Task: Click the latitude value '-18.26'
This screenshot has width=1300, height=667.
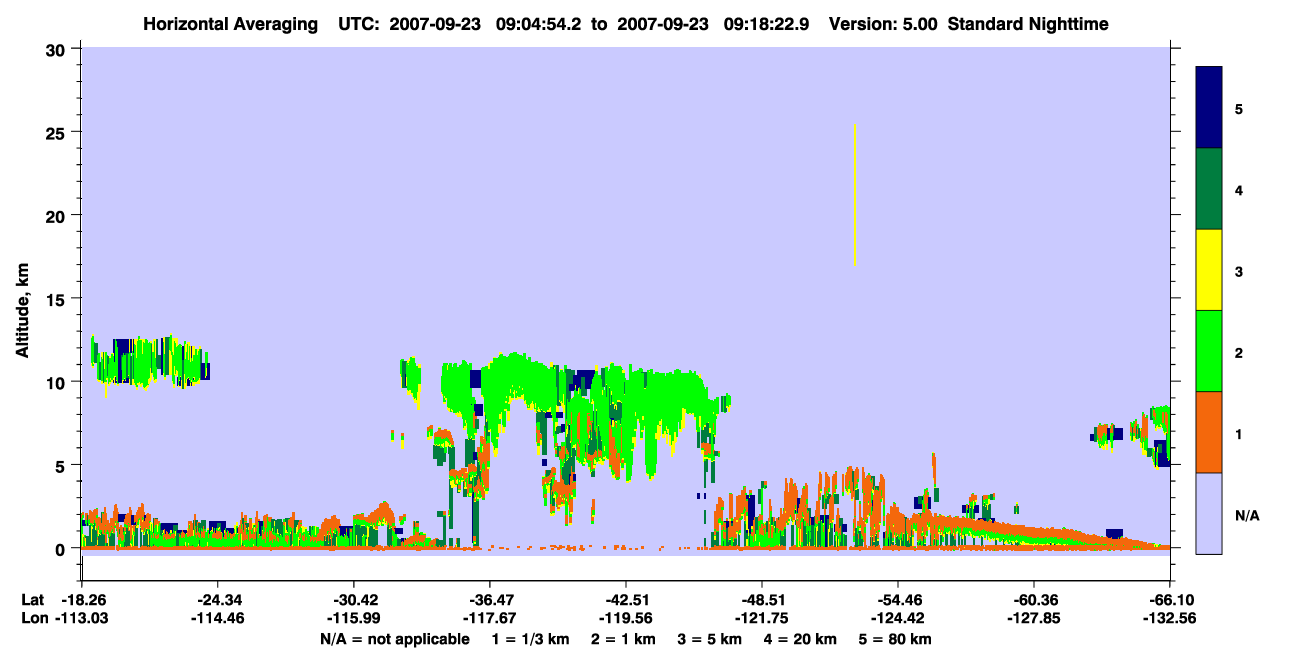Action: (x=84, y=600)
